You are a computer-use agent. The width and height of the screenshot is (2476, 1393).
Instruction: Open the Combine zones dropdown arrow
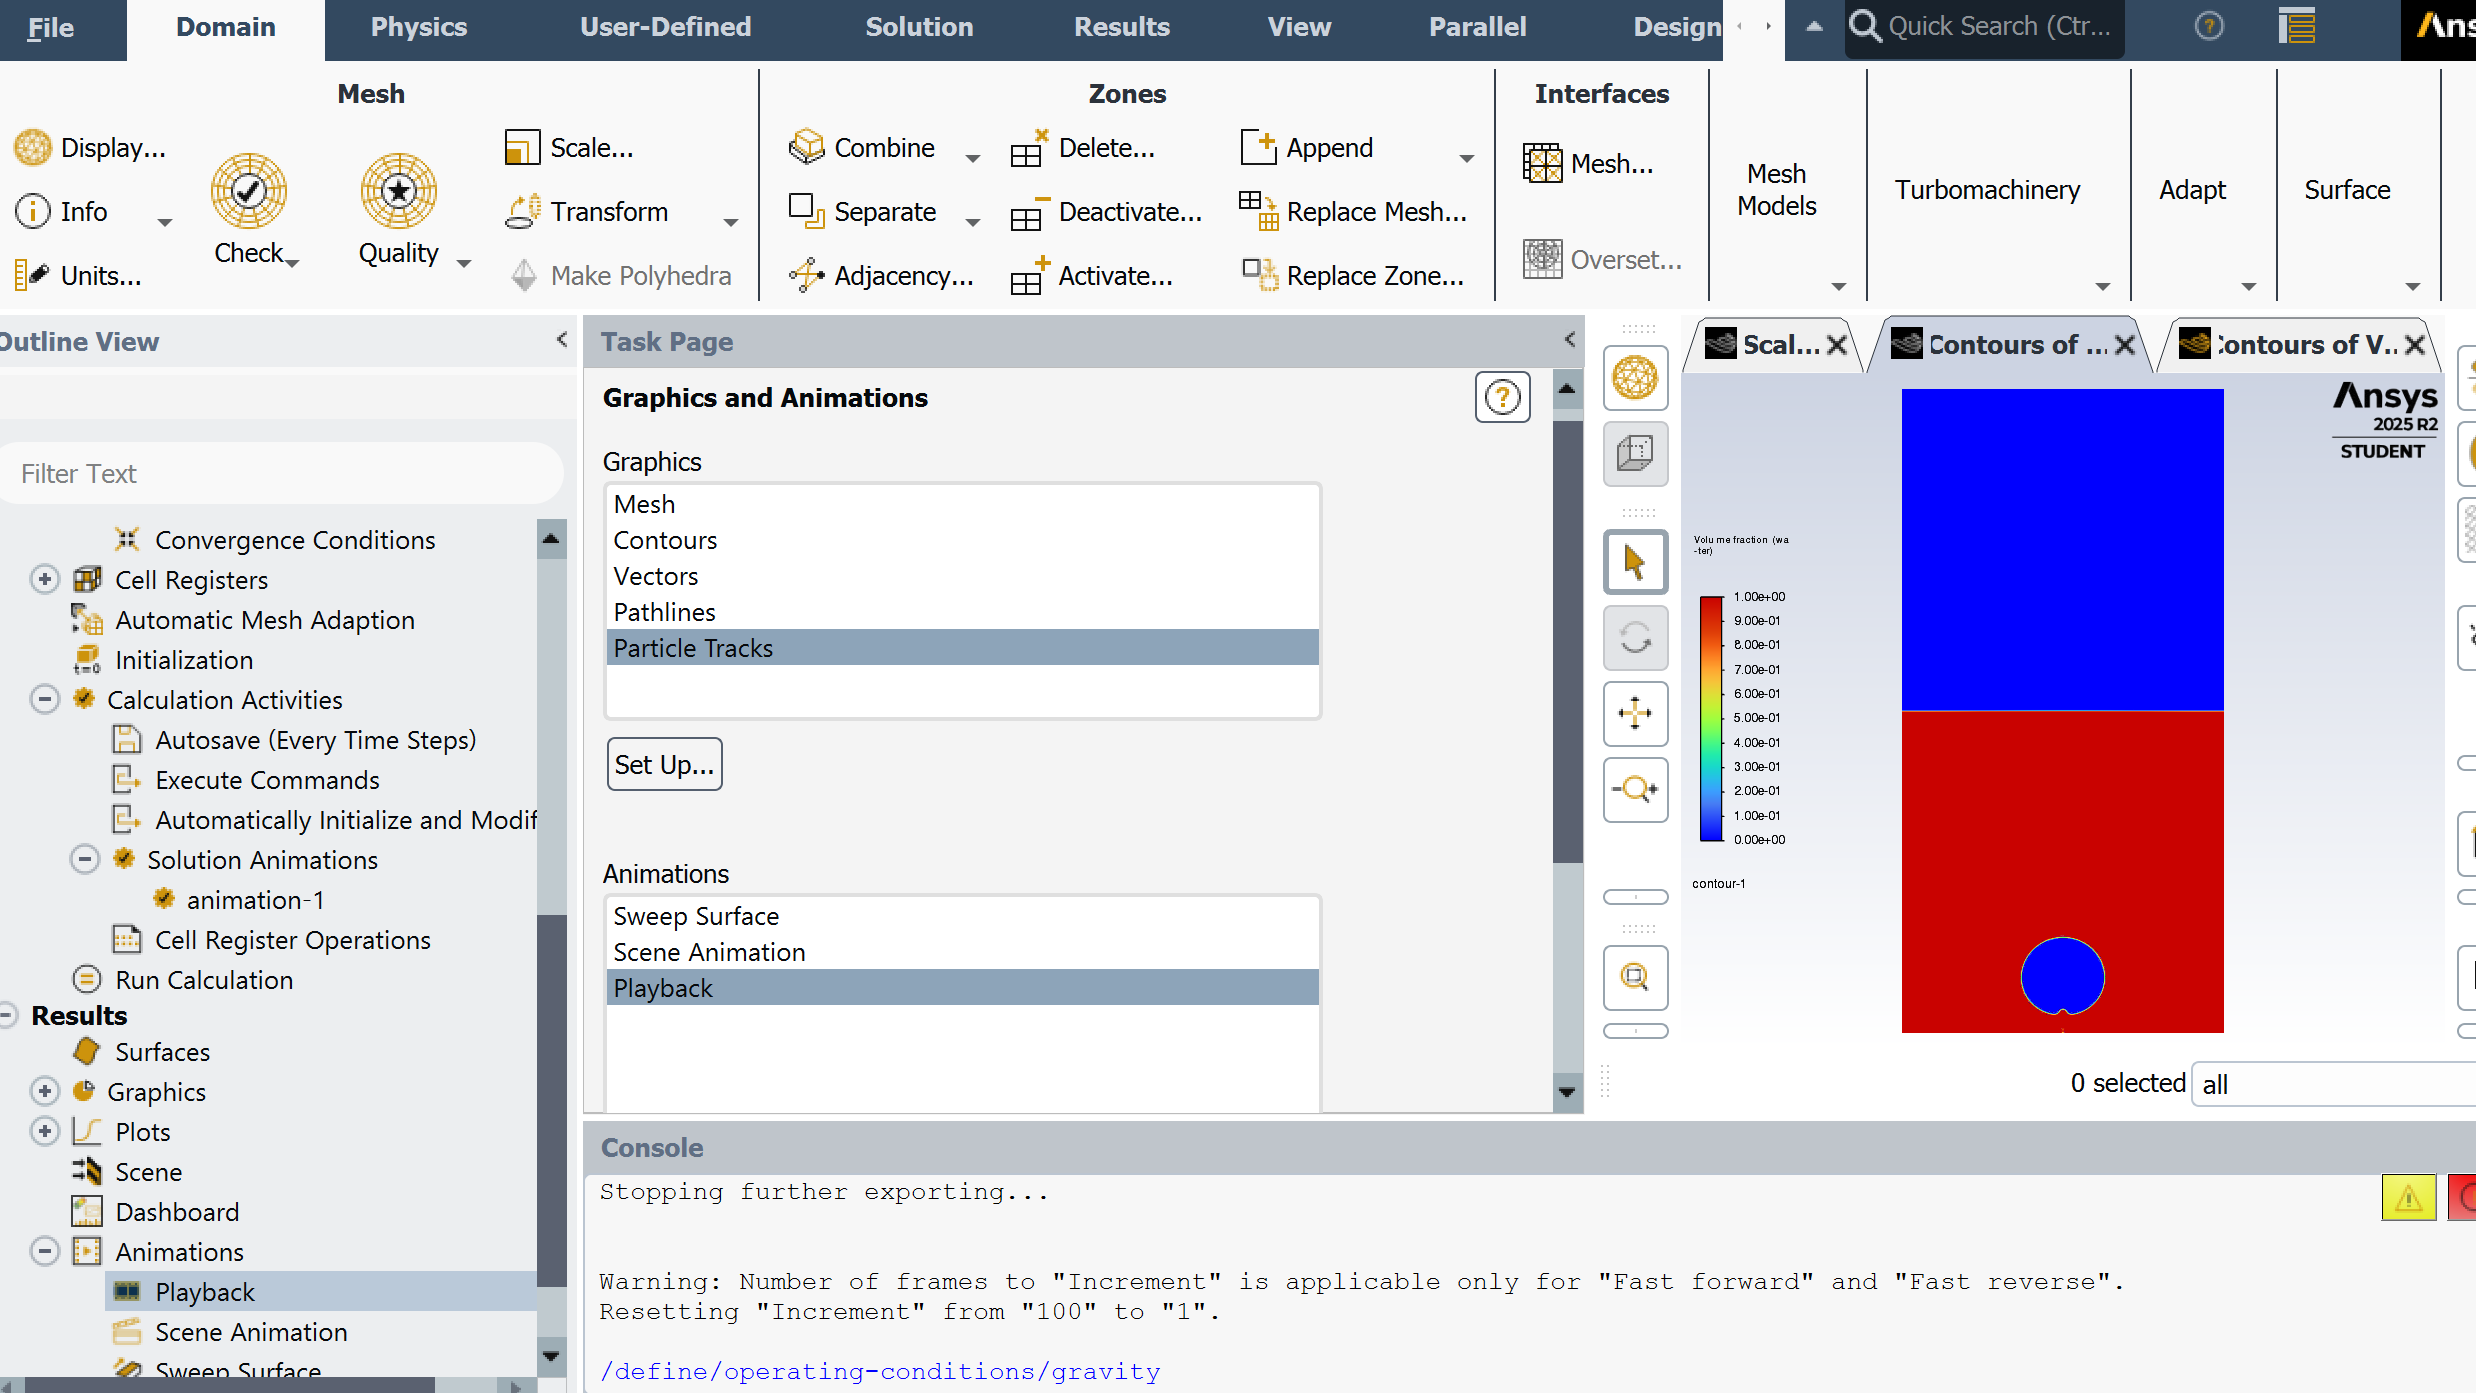973,158
